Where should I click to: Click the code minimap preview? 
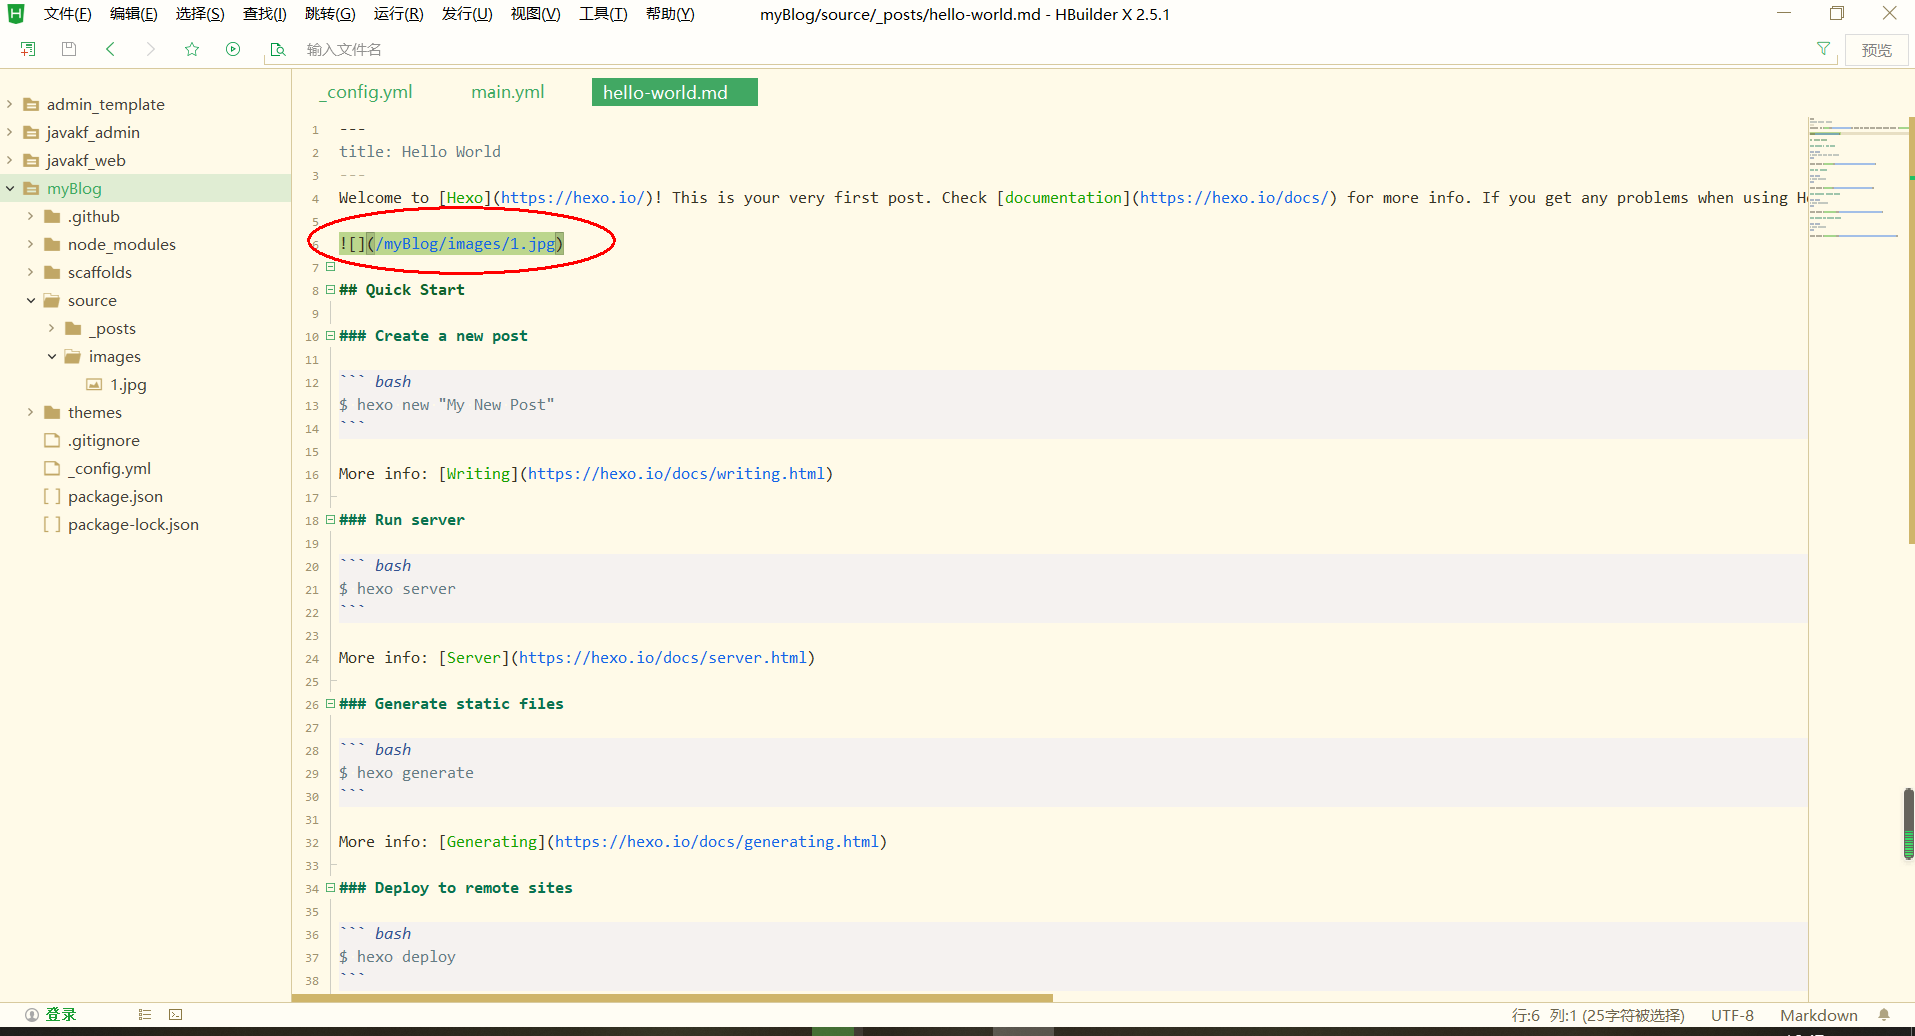click(1858, 180)
